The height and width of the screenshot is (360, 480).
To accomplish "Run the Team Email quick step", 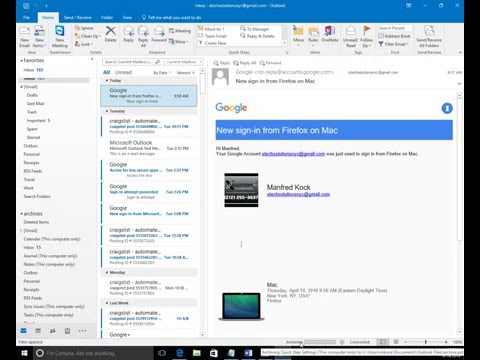I will [x=212, y=36].
